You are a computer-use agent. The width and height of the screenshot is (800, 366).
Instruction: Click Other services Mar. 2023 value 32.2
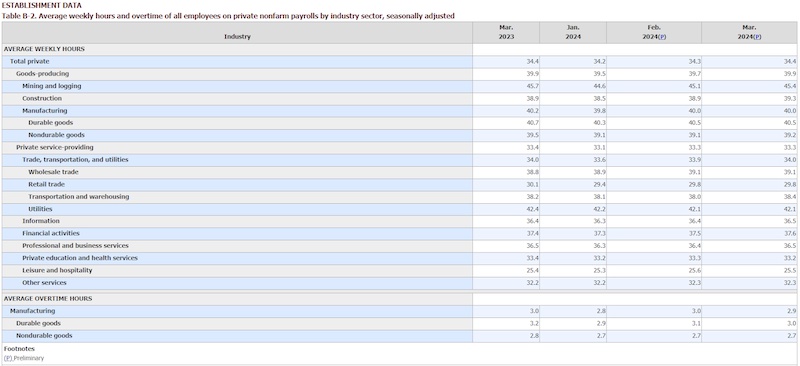click(532, 282)
